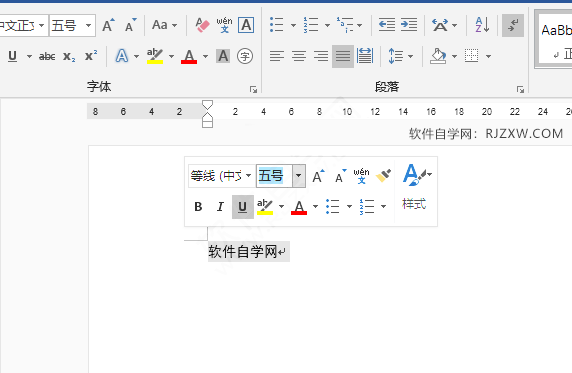The image size is (572, 373).
Task: Apply subscript formatting
Action: point(69,56)
